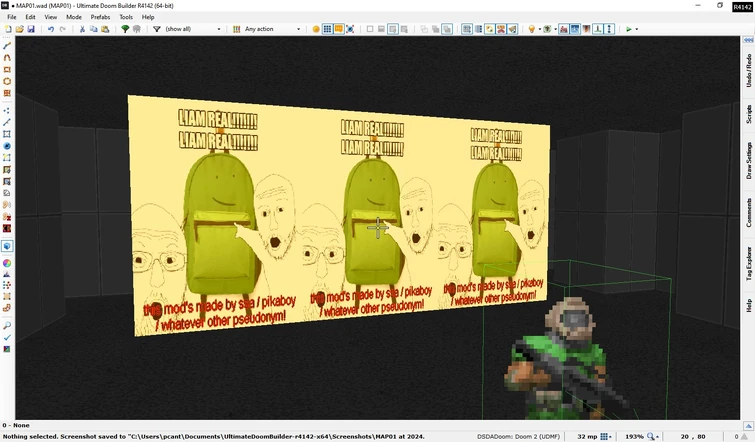755x442 pixels.
Task: Click the 193% zoom level in status bar
Action: click(634, 437)
